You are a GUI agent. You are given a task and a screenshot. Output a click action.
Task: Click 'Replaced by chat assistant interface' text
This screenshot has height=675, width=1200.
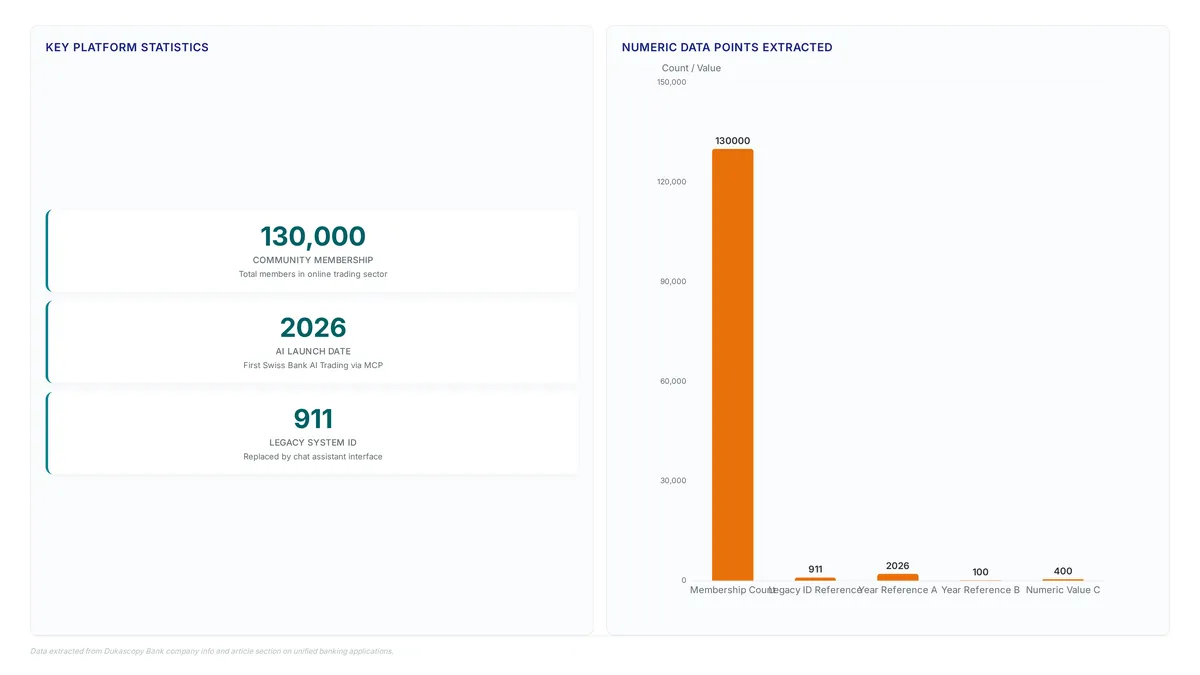(x=313, y=456)
